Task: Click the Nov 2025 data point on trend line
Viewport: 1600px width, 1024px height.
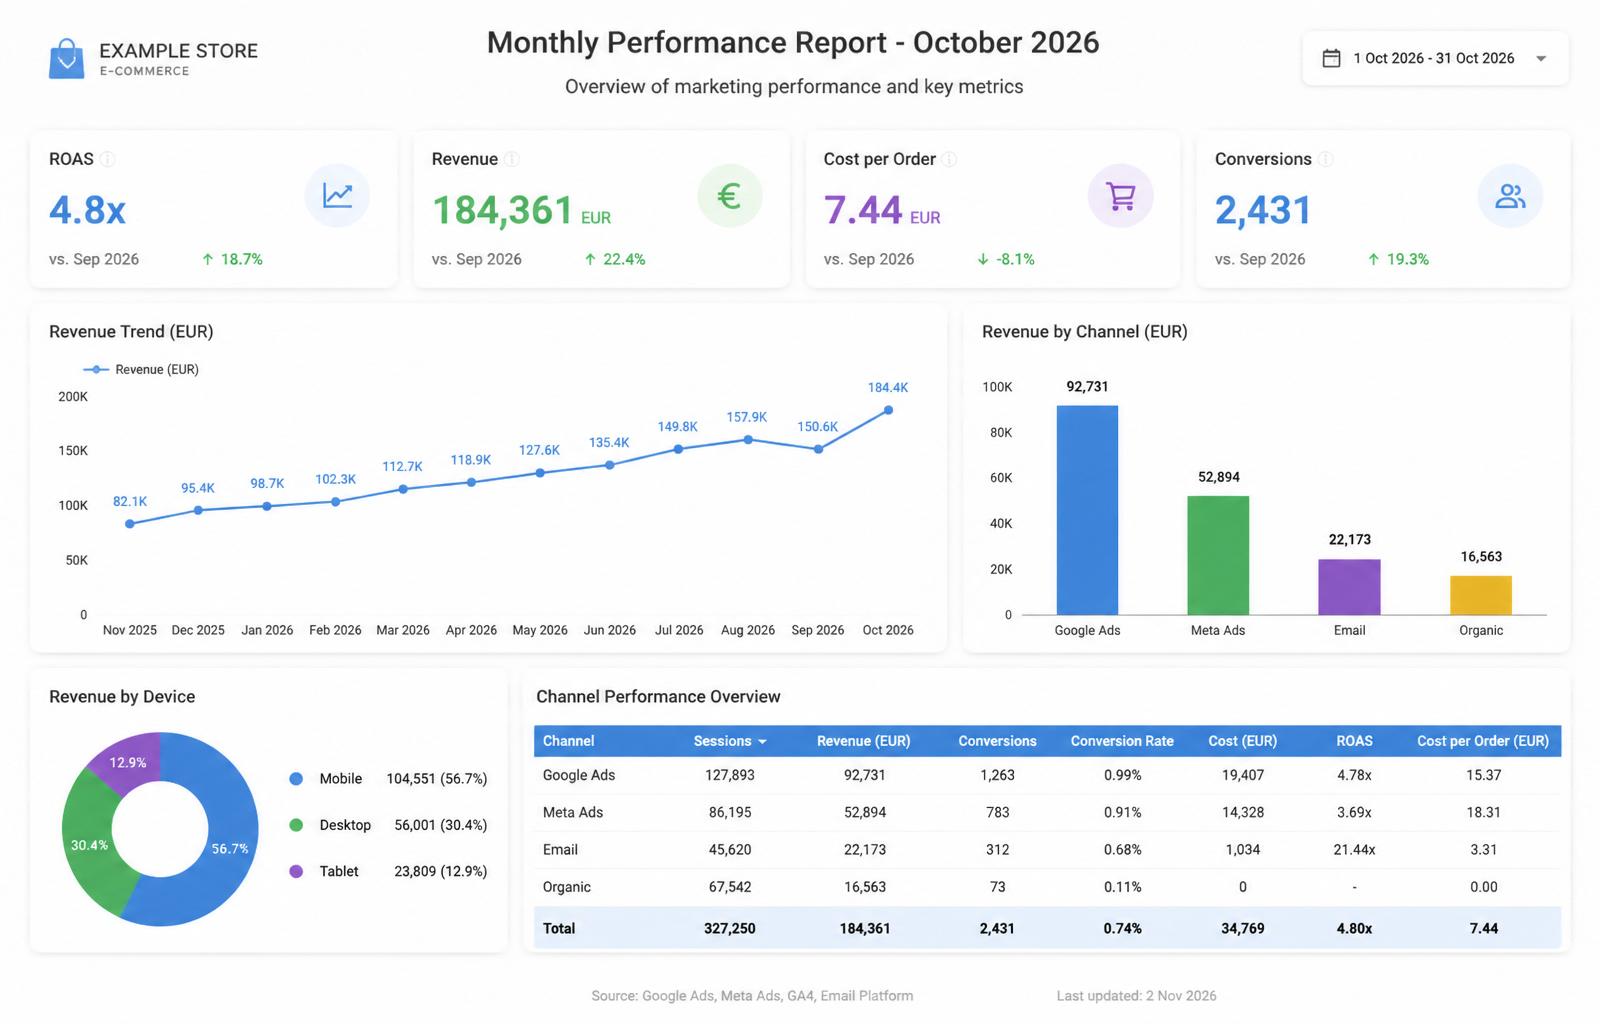Action: [130, 524]
